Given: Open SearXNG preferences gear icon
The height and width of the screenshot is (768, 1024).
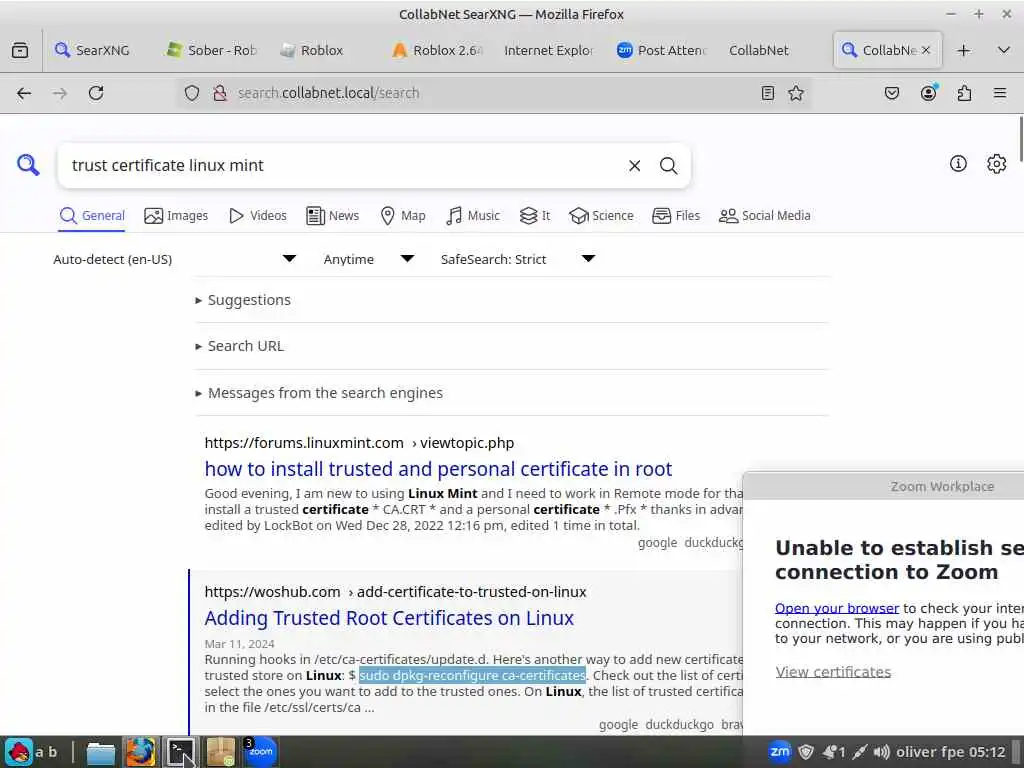Looking at the screenshot, I should click(997, 164).
